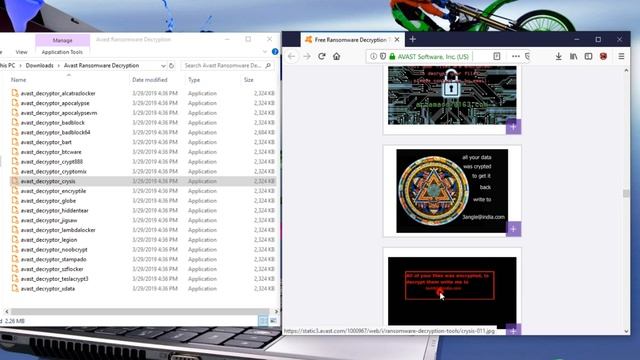The width and height of the screenshot is (640, 360).
Task: Open Firefox hamburger menu
Action: coord(621,56)
